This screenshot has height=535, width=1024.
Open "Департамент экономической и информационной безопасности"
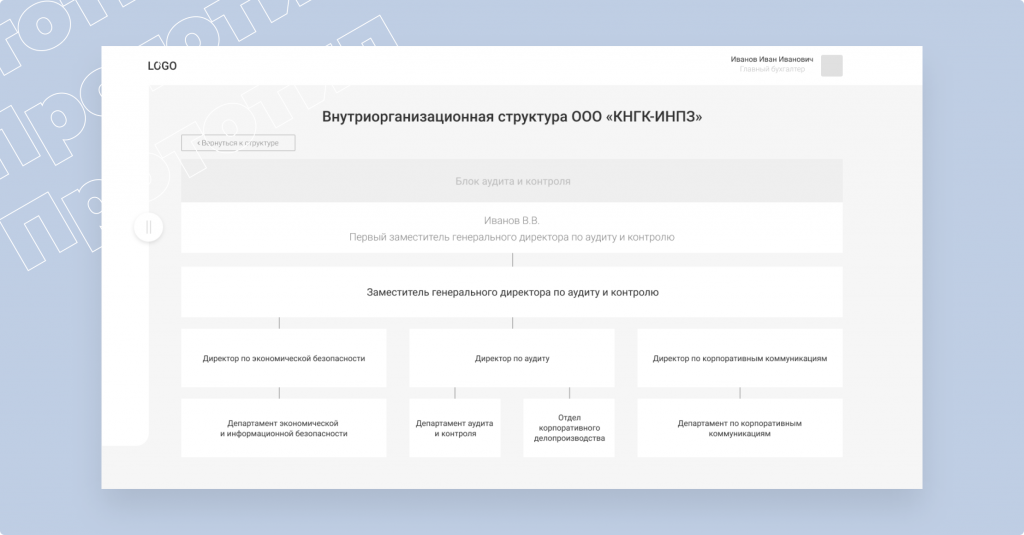[283, 429]
